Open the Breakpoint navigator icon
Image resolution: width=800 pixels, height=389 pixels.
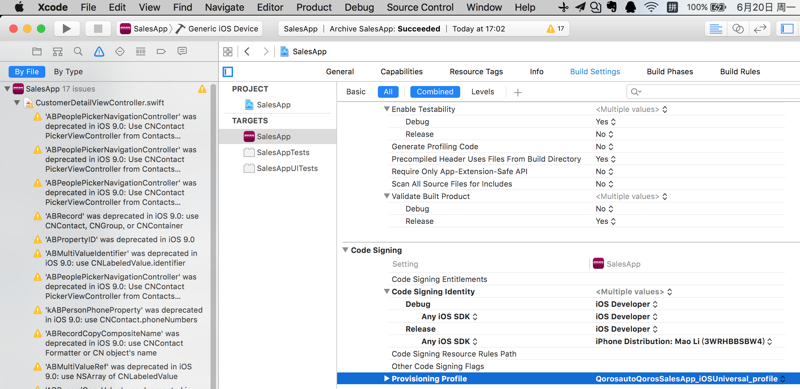161,52
